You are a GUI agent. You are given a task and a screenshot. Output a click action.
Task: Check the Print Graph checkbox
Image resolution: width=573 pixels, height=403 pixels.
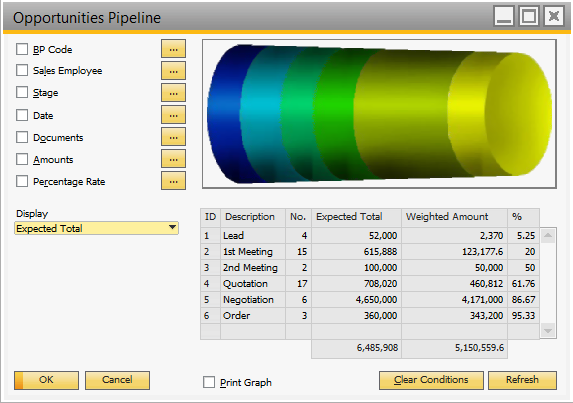pos(209,382)
